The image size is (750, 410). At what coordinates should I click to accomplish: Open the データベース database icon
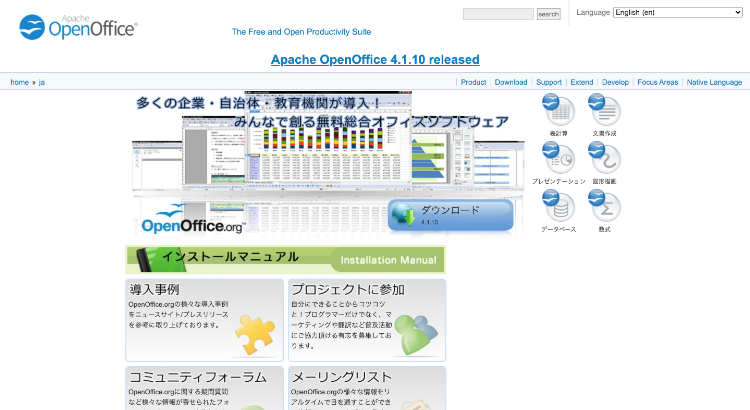[558, 206]
